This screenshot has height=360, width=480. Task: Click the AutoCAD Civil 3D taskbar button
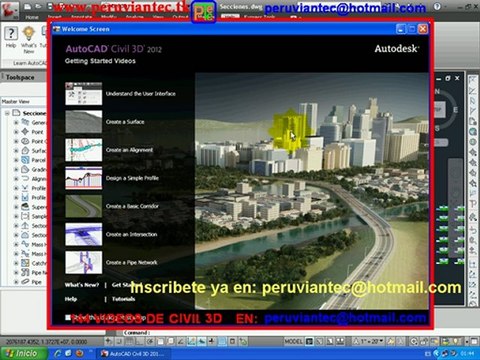pyautogui.click(x=135, y=353)
